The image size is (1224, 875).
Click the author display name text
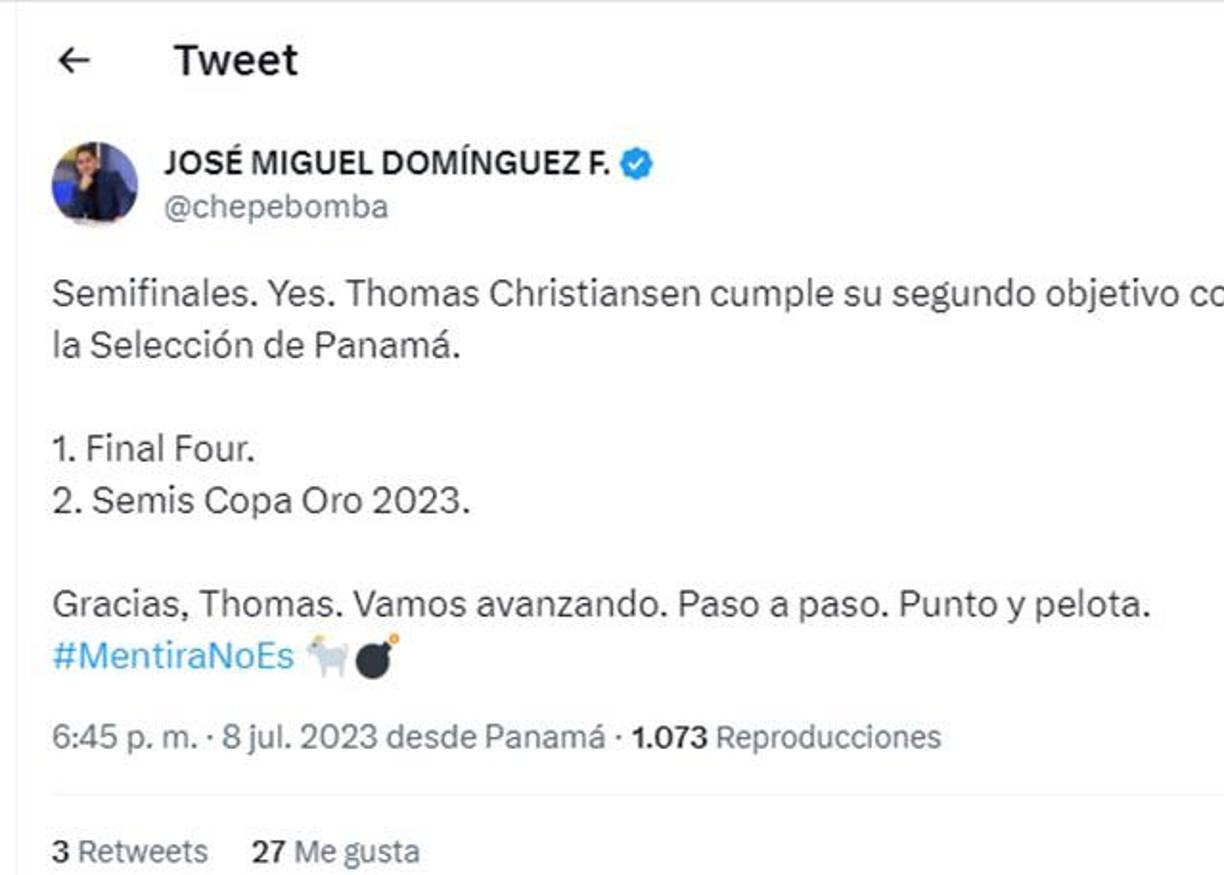(390, 161)
